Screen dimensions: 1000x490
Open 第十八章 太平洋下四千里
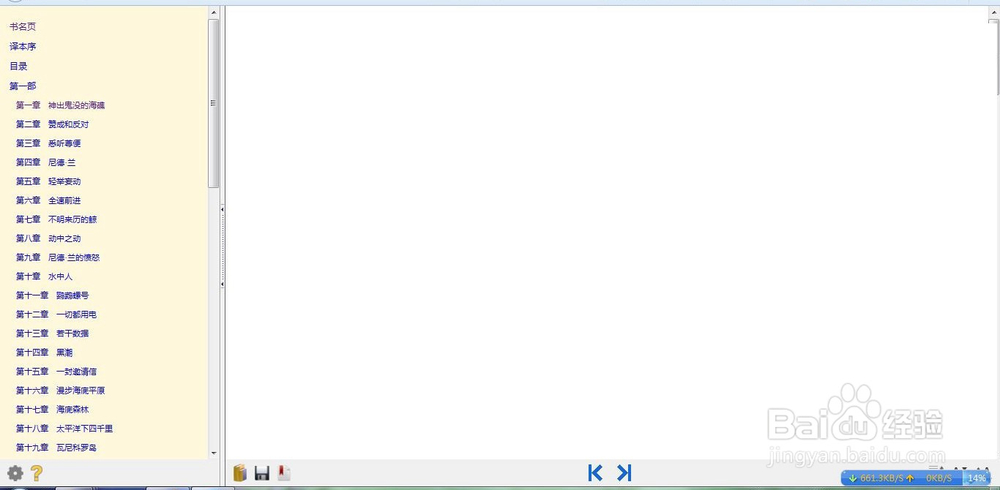64,429
